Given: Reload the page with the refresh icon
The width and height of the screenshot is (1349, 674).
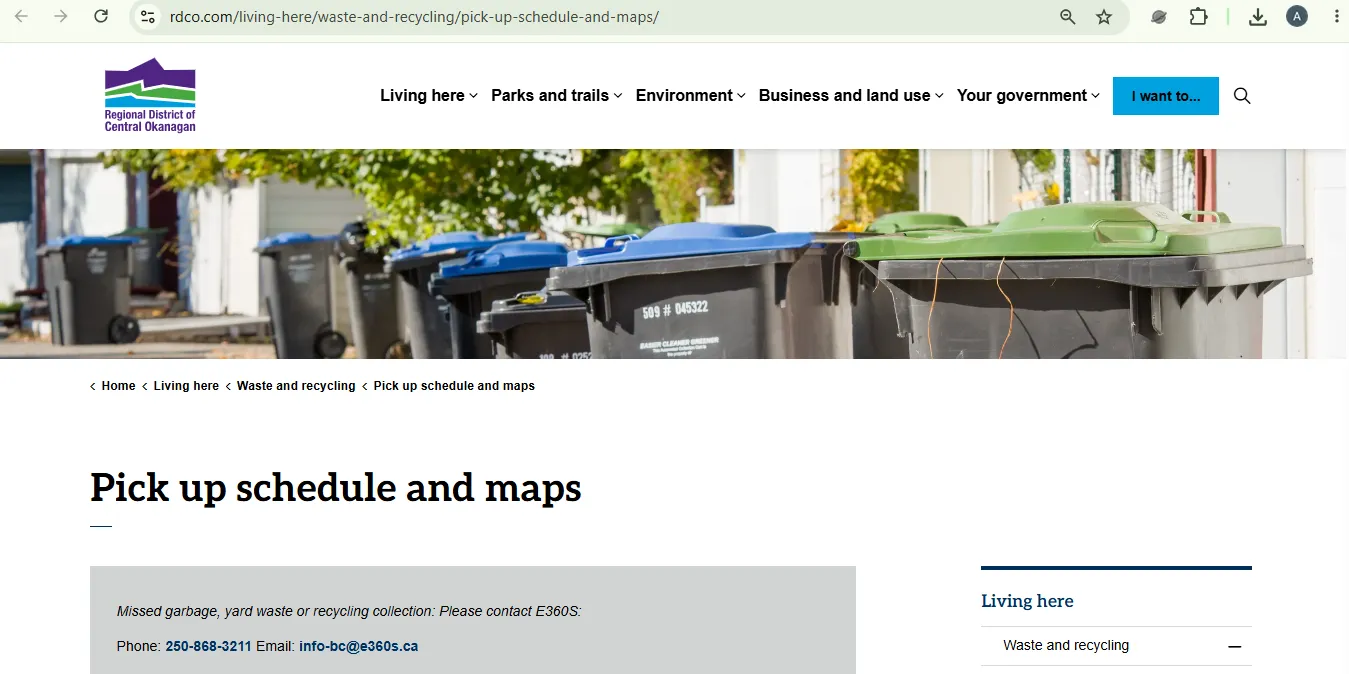Looking at the screenshot, I should tap(101, 17).
